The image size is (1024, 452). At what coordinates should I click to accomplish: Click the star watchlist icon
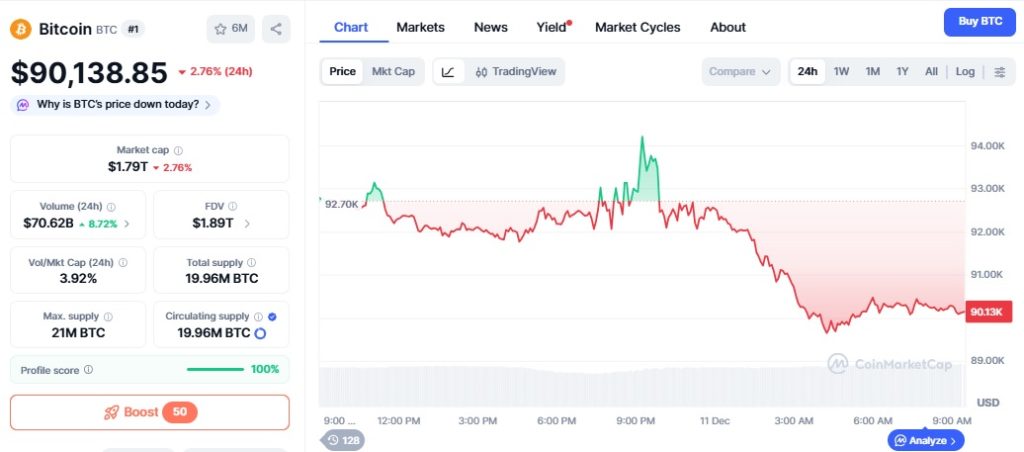(x=220, y=29)
